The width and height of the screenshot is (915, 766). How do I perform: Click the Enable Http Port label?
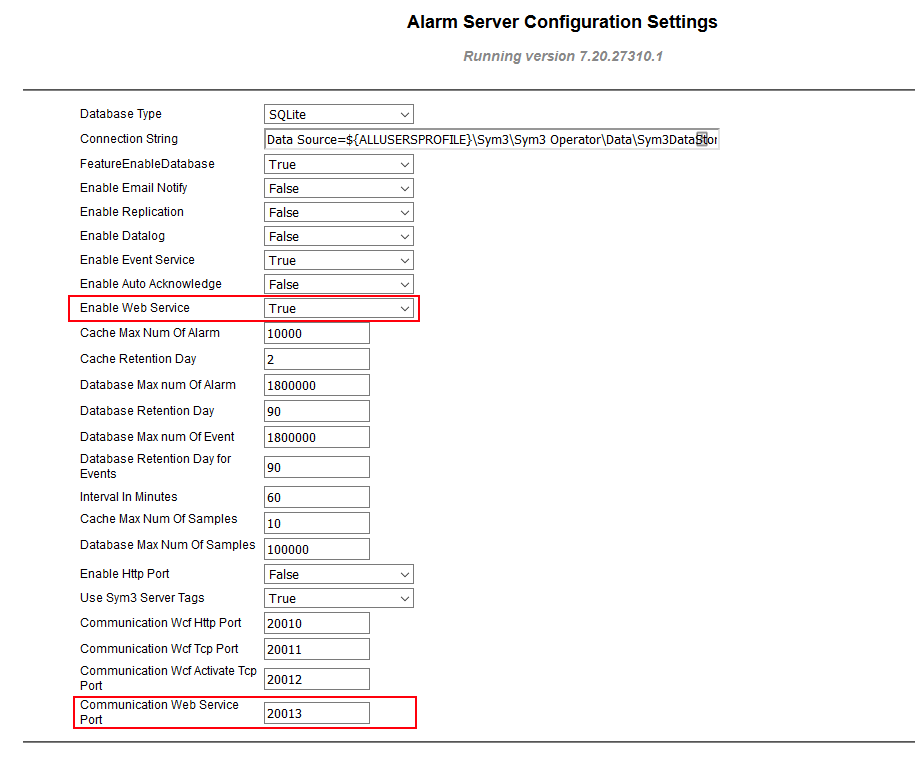pos(124,573)
